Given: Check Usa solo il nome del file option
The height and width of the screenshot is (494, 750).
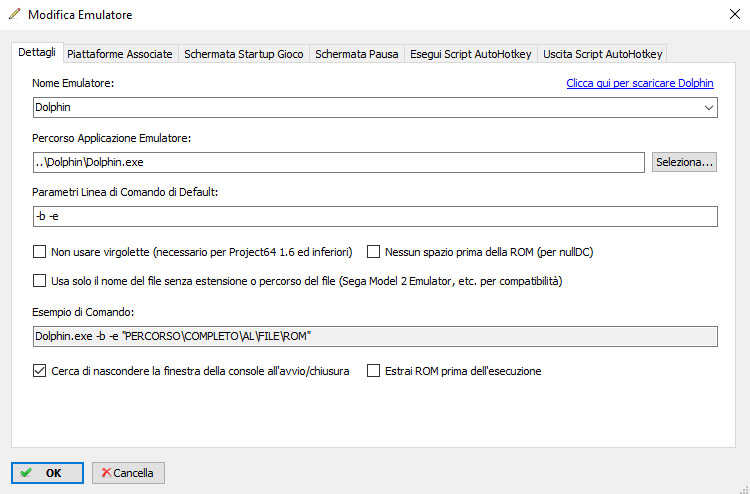Looking at the screenshot, I should tap(39, 281).
